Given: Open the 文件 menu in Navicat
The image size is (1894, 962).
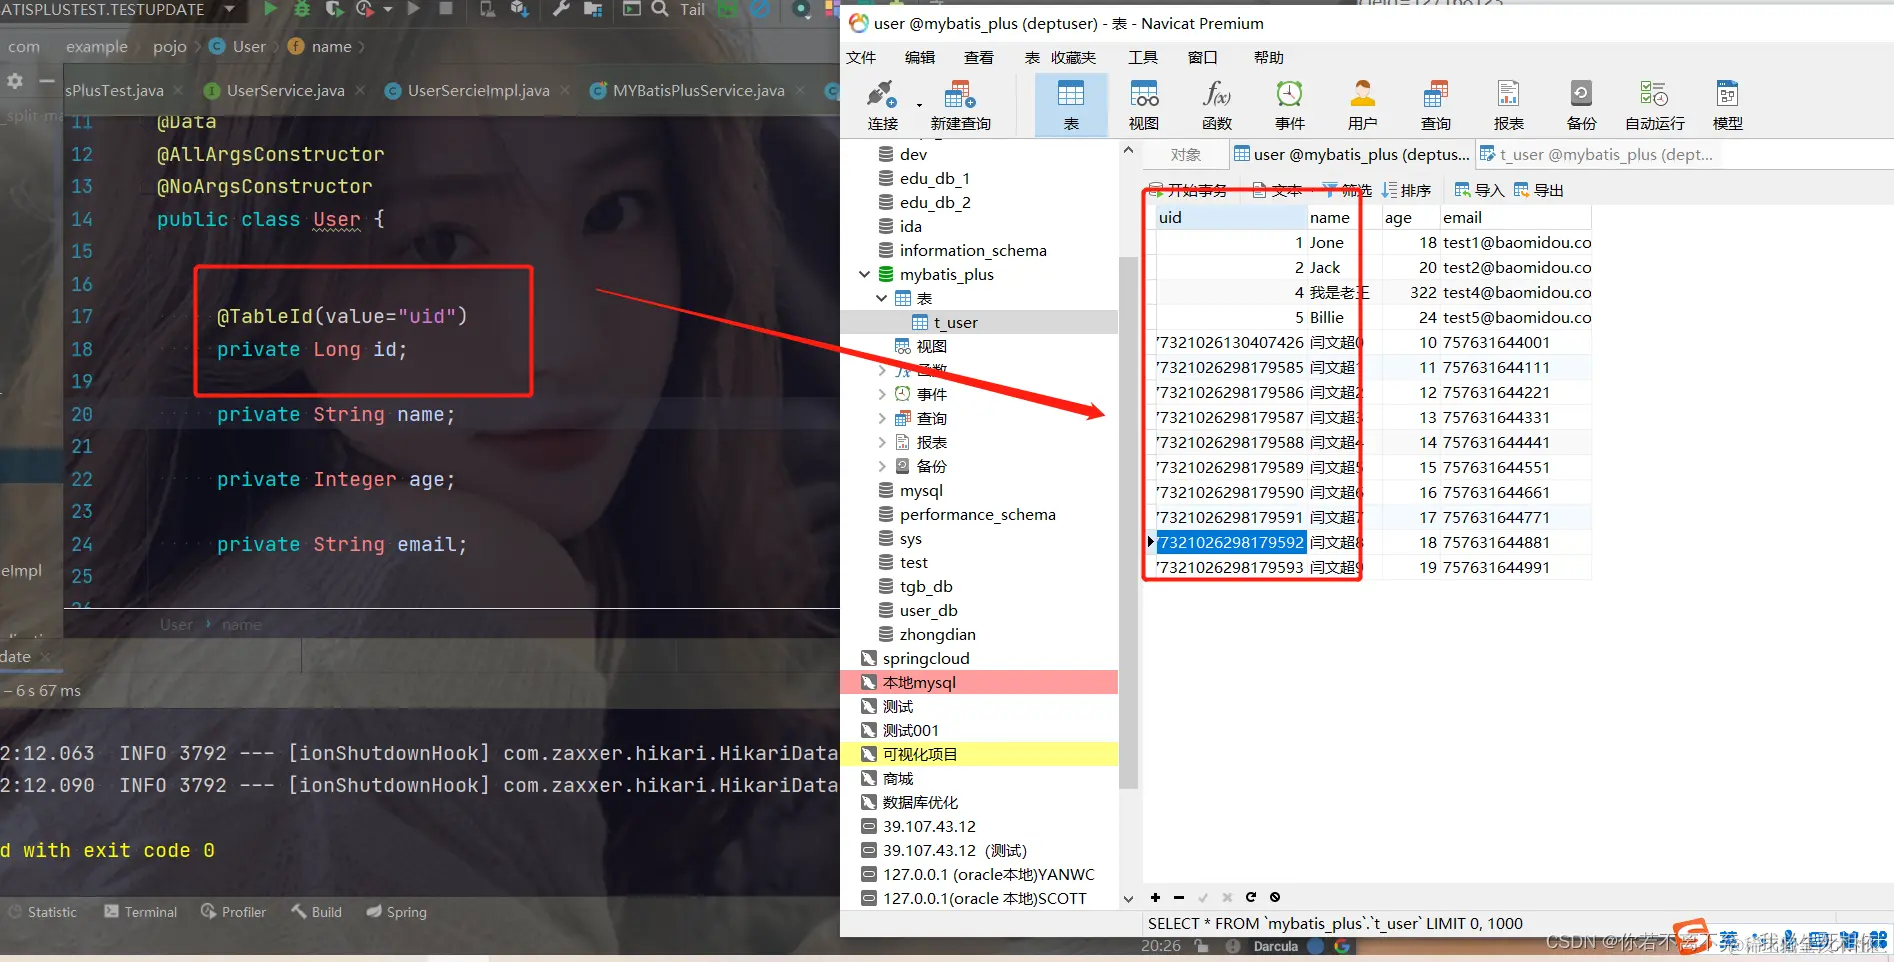Looking at the screenshot, I should (861, 58).
